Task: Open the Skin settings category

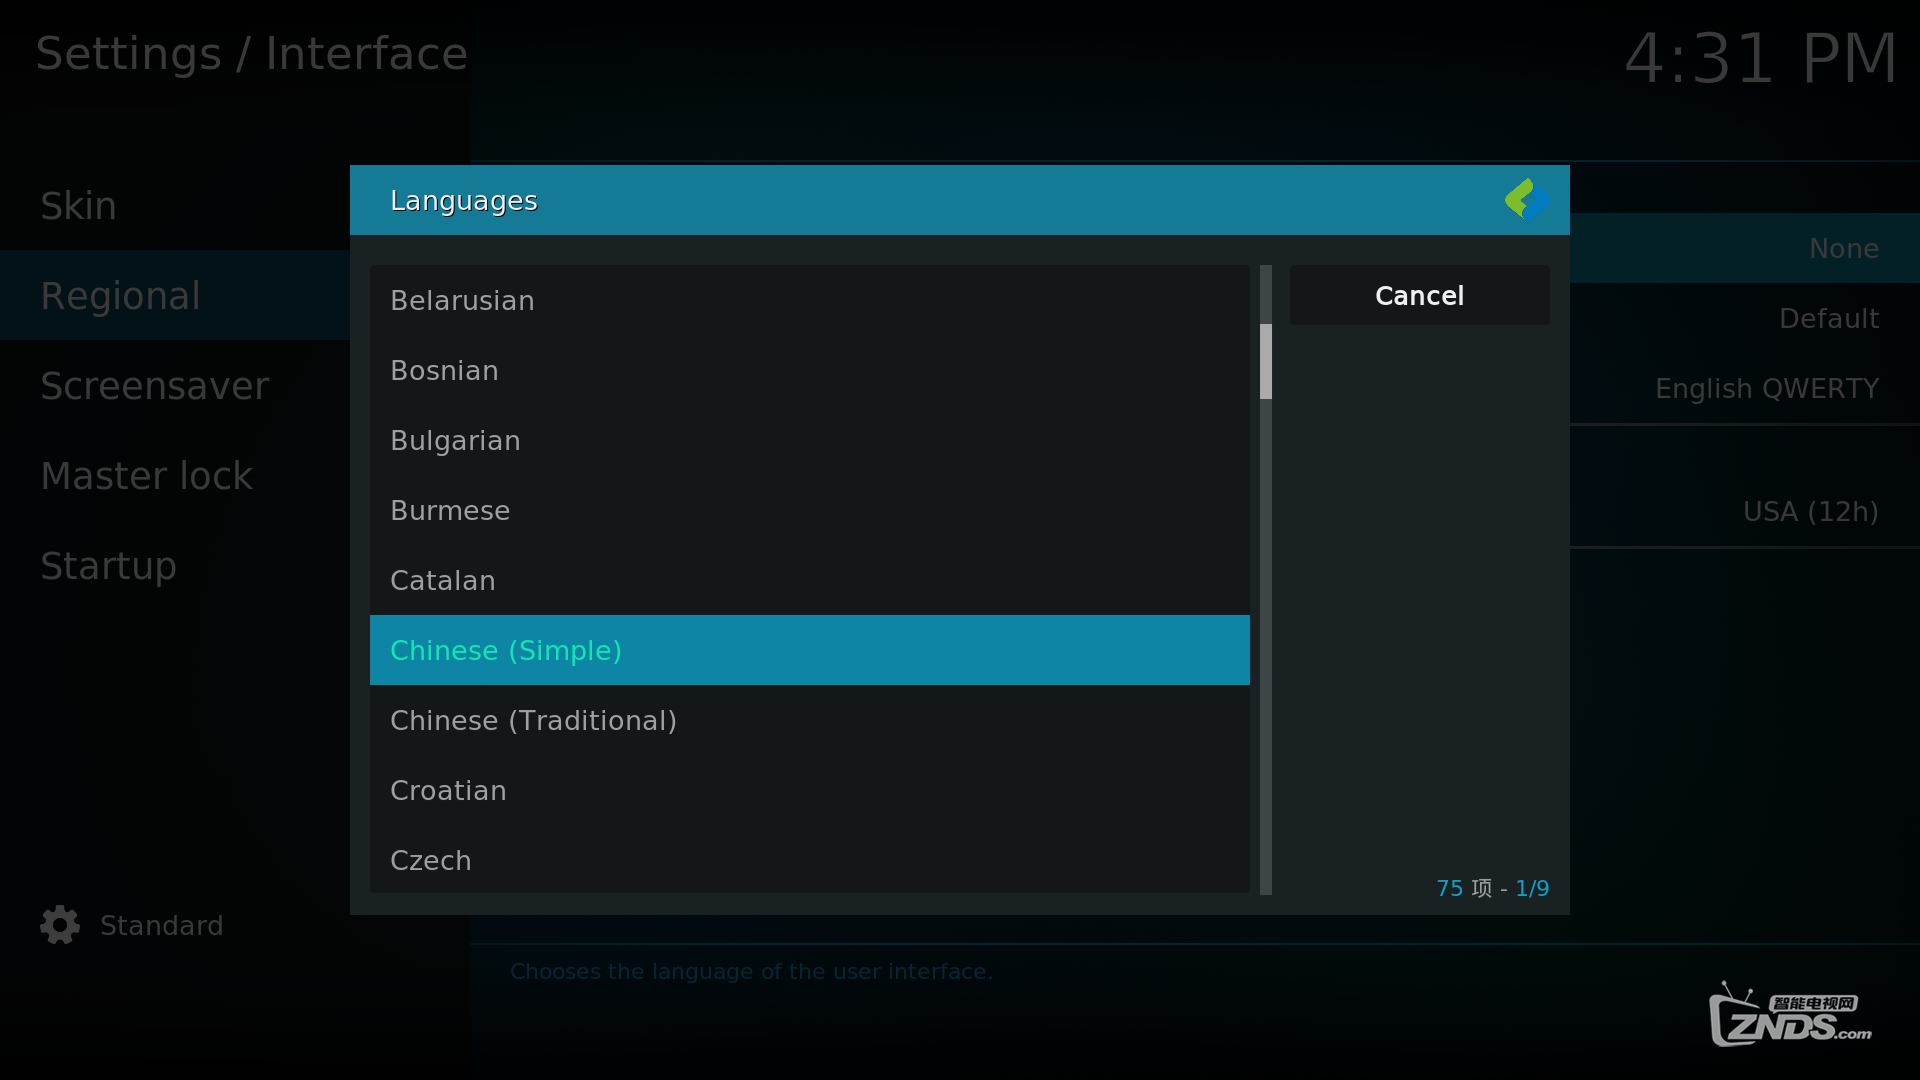Action: [x=78, y=206]
